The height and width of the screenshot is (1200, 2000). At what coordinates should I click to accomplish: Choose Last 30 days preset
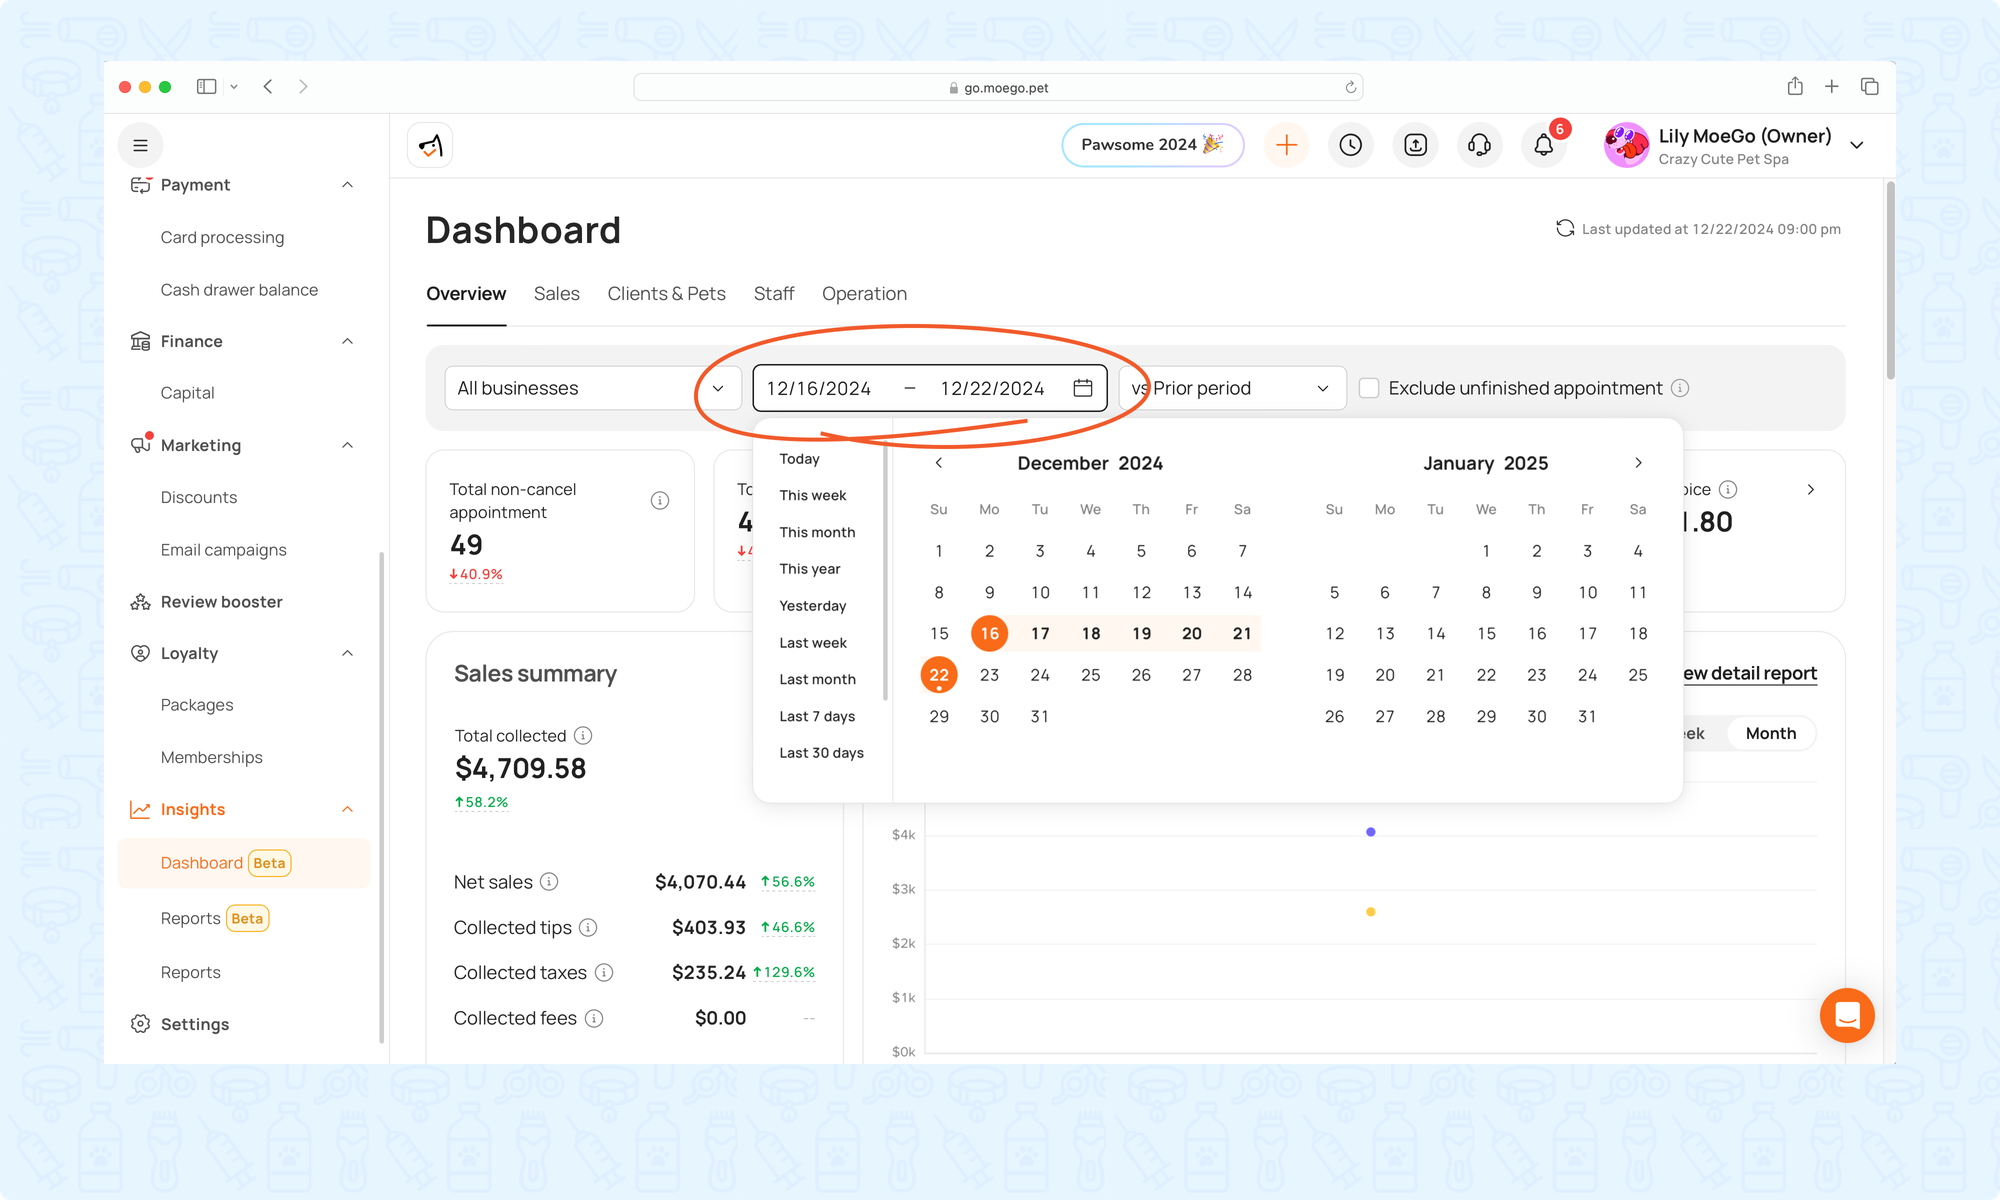point(821,753)
